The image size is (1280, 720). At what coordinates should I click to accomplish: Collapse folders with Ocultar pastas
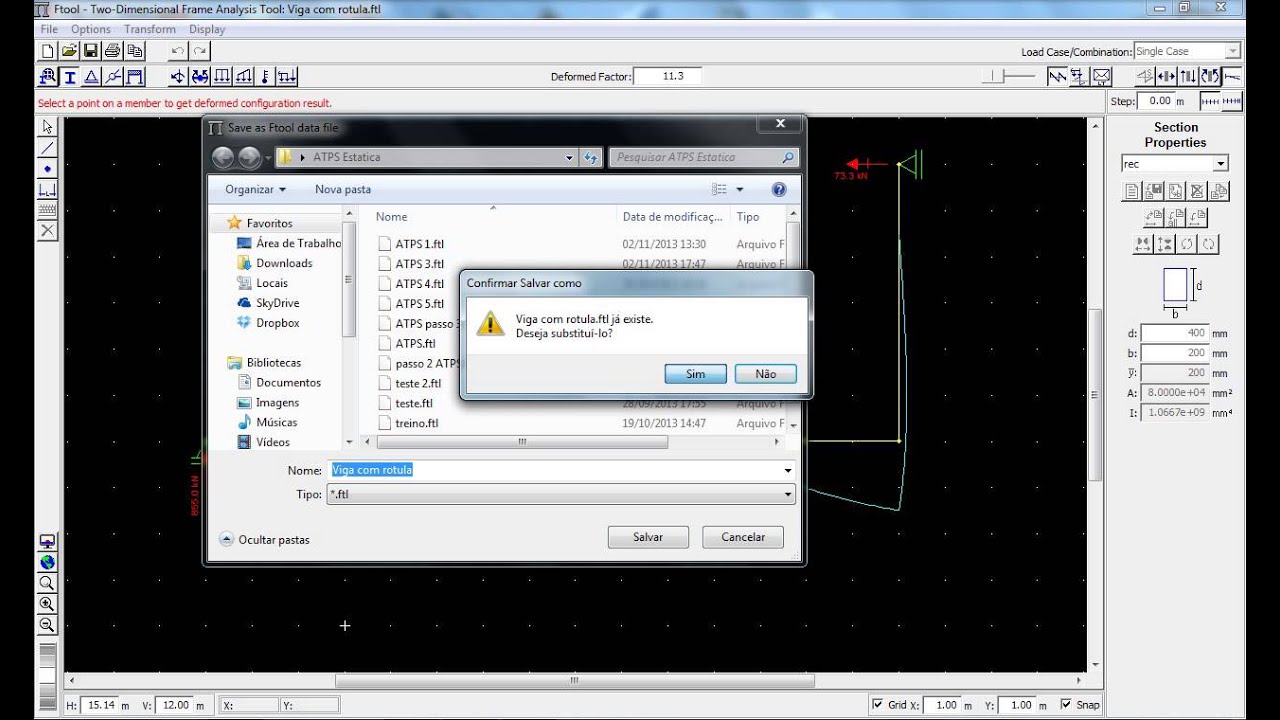(x=264, y=539)
